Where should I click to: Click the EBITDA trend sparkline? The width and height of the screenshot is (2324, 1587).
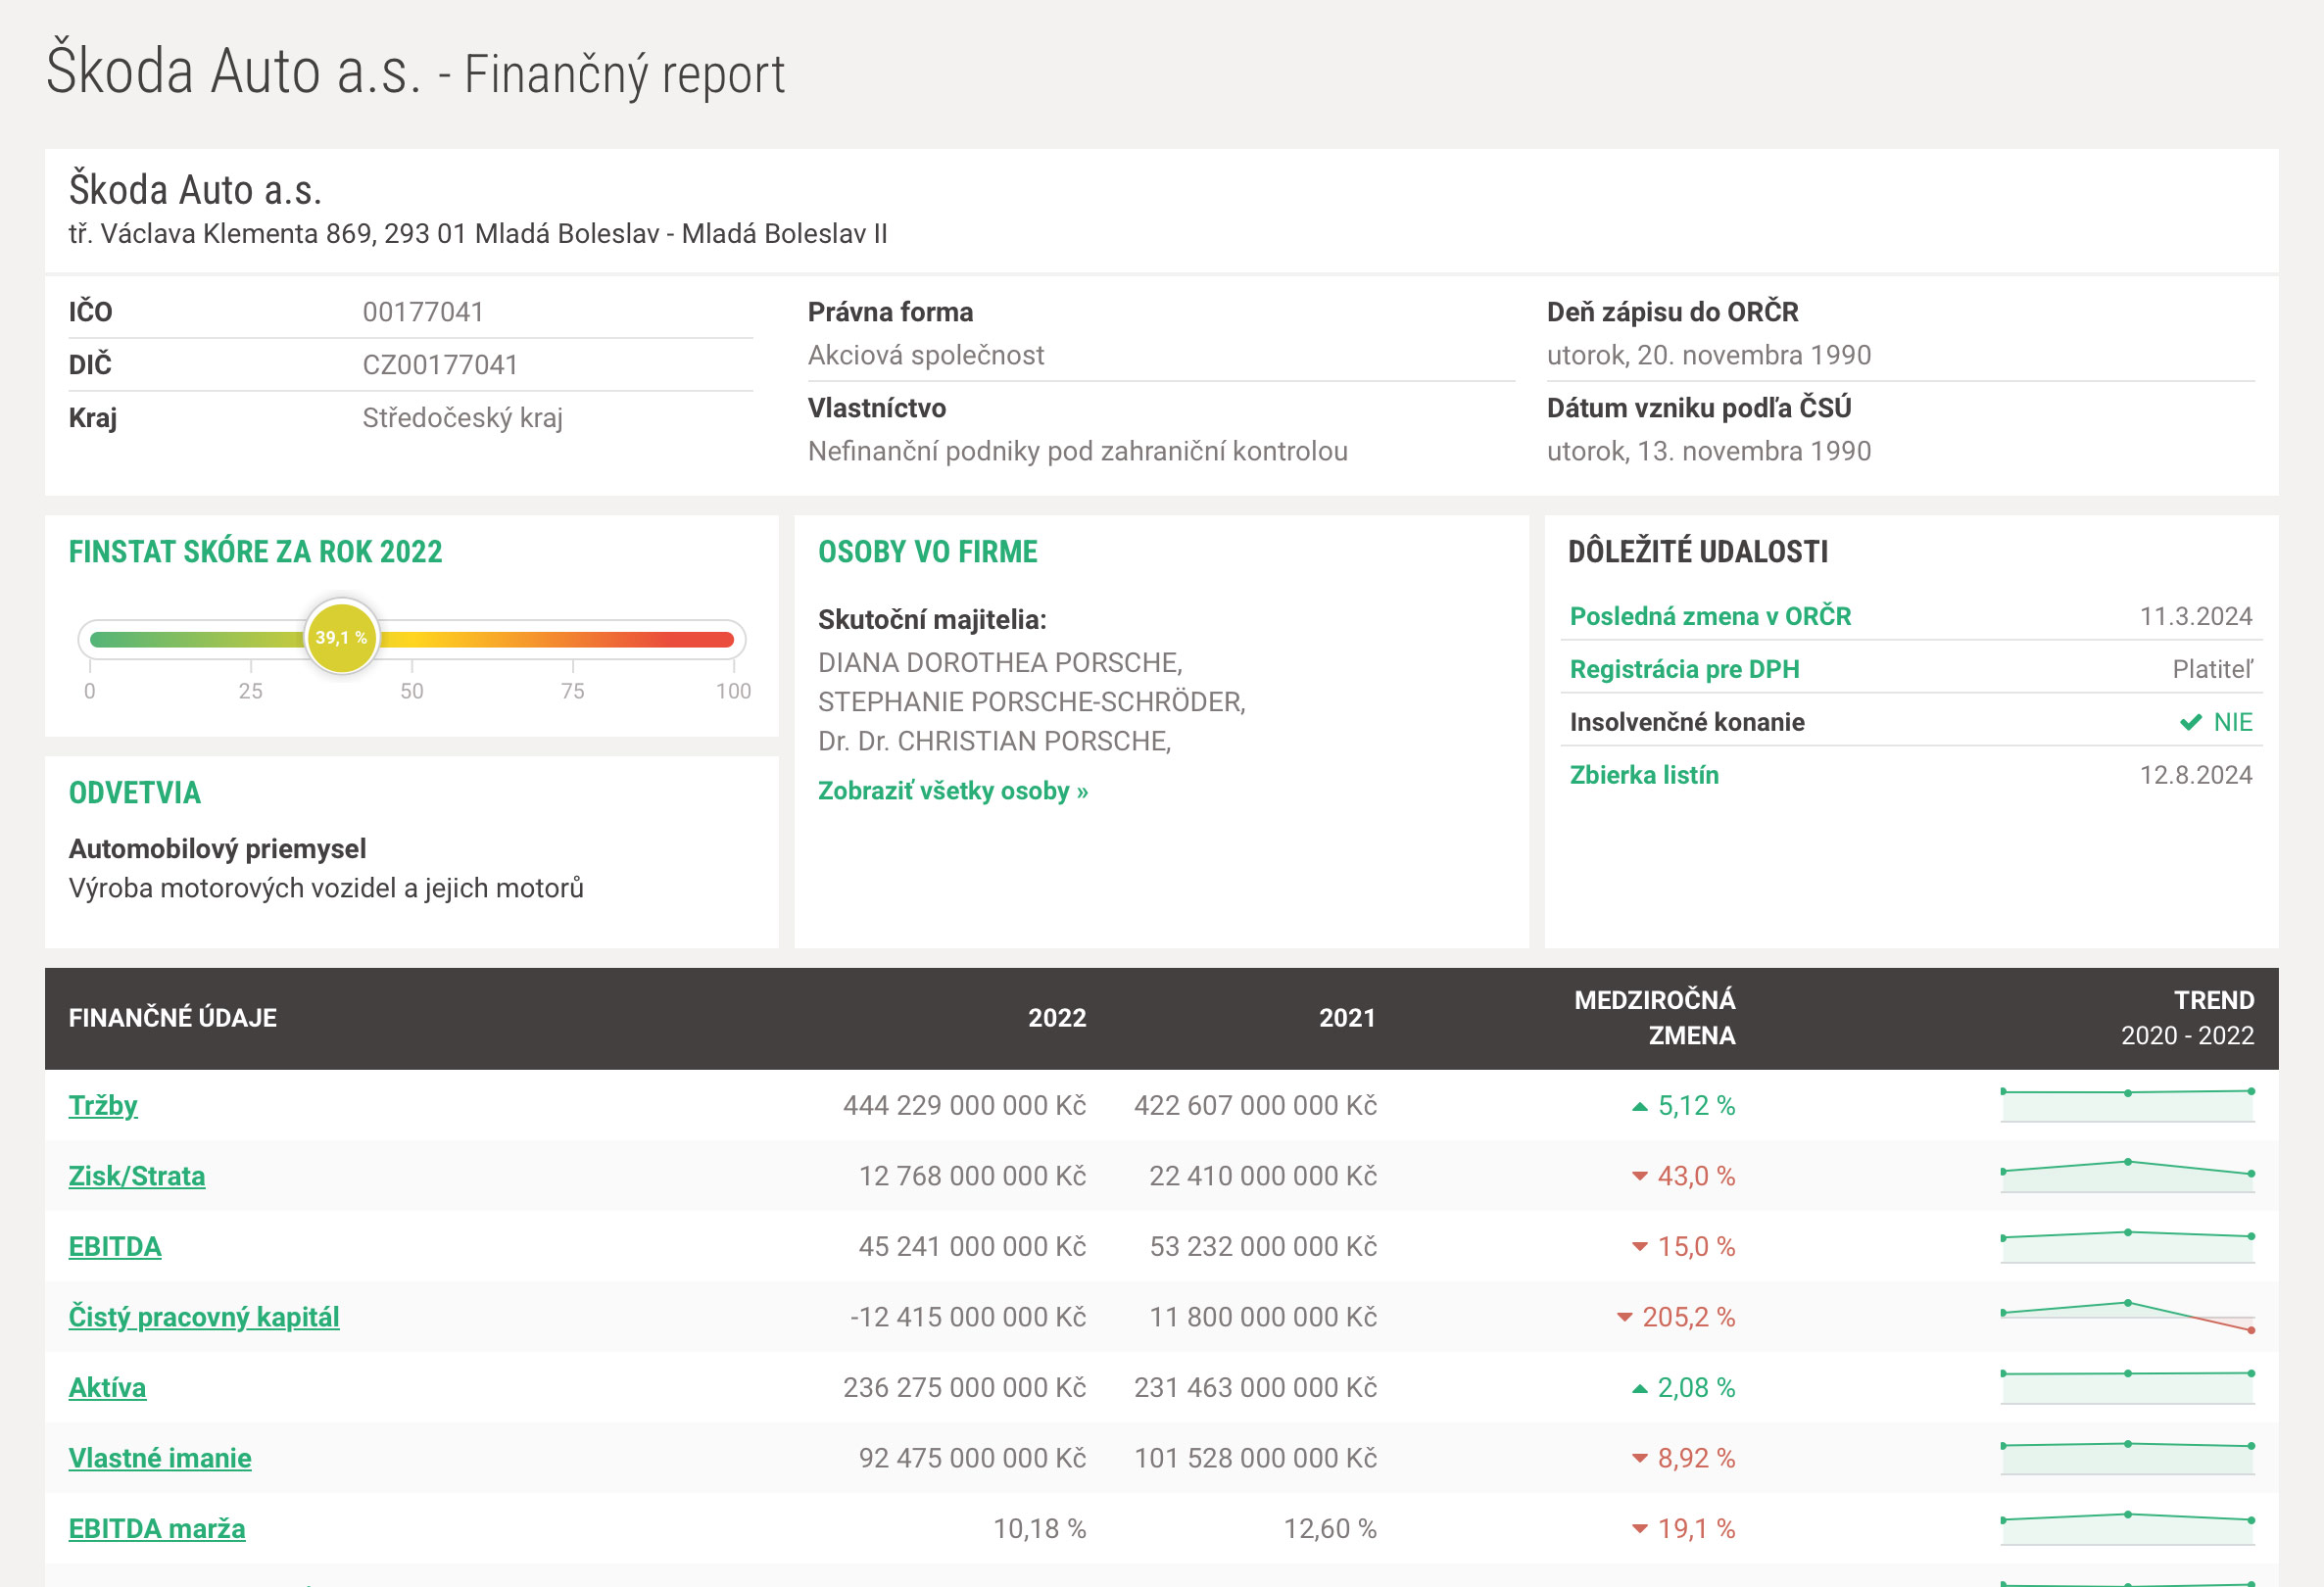tap(2127, 1246)
